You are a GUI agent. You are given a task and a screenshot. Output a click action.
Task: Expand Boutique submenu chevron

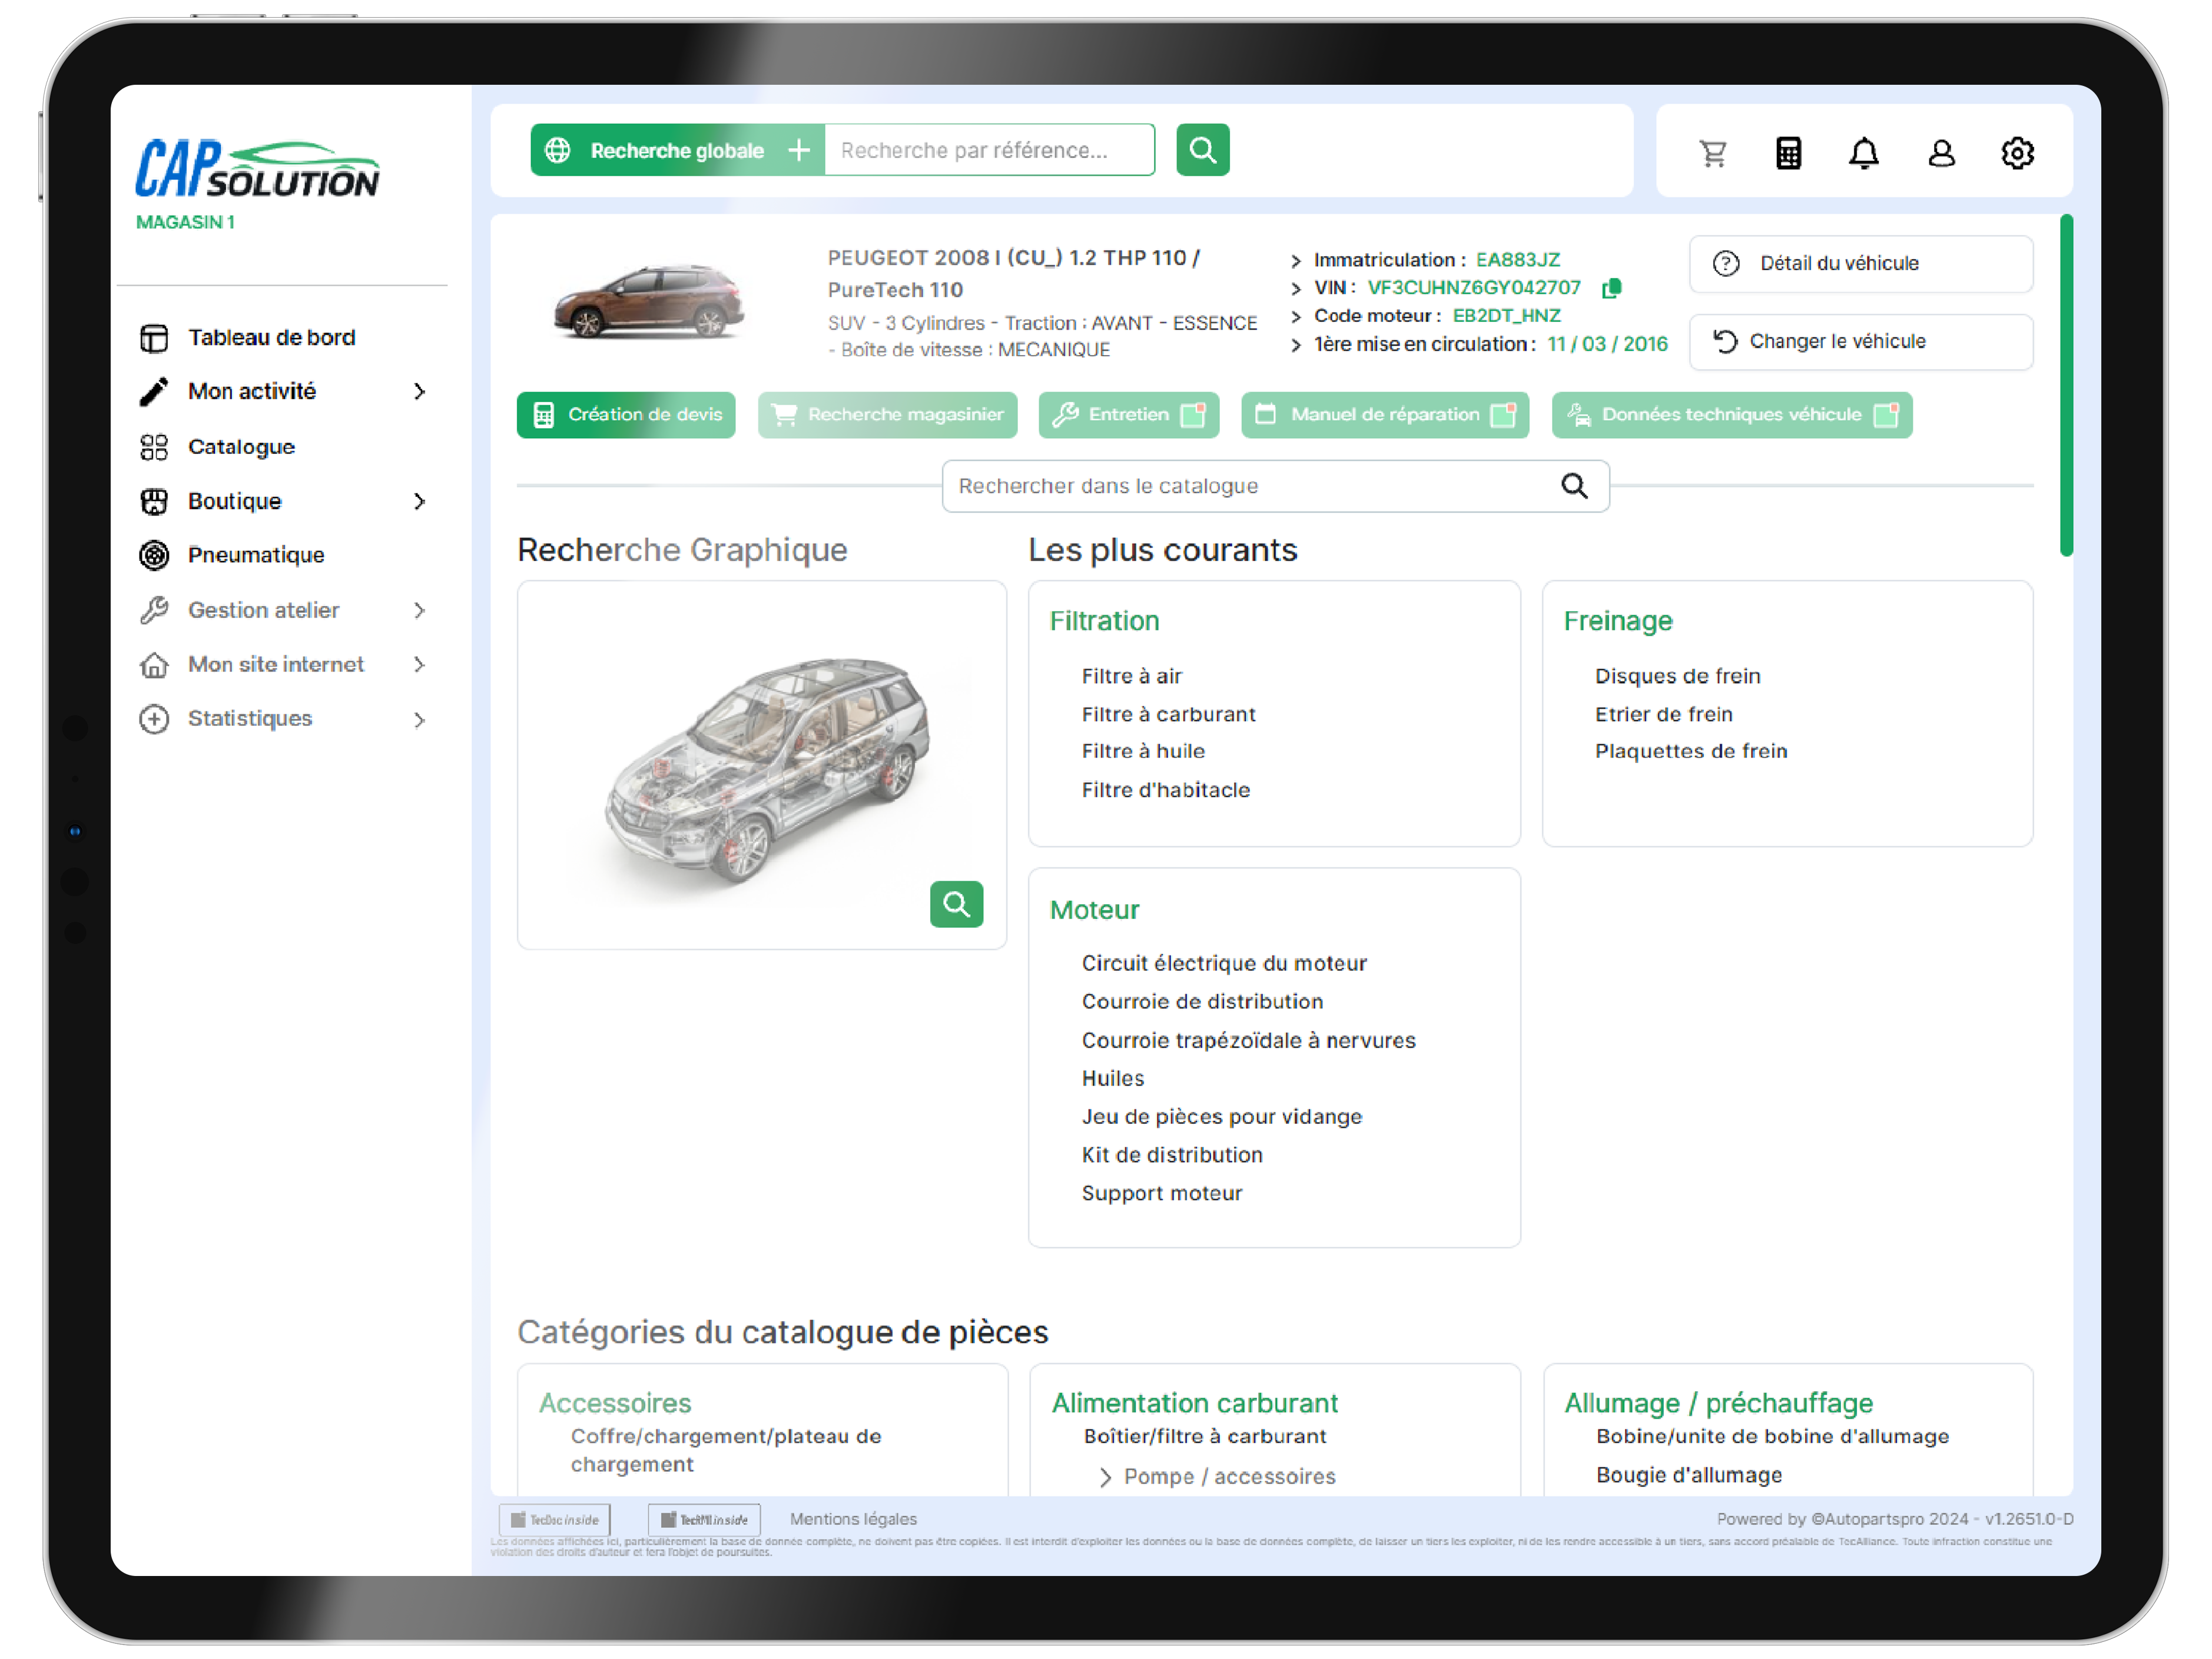[419, 501]
